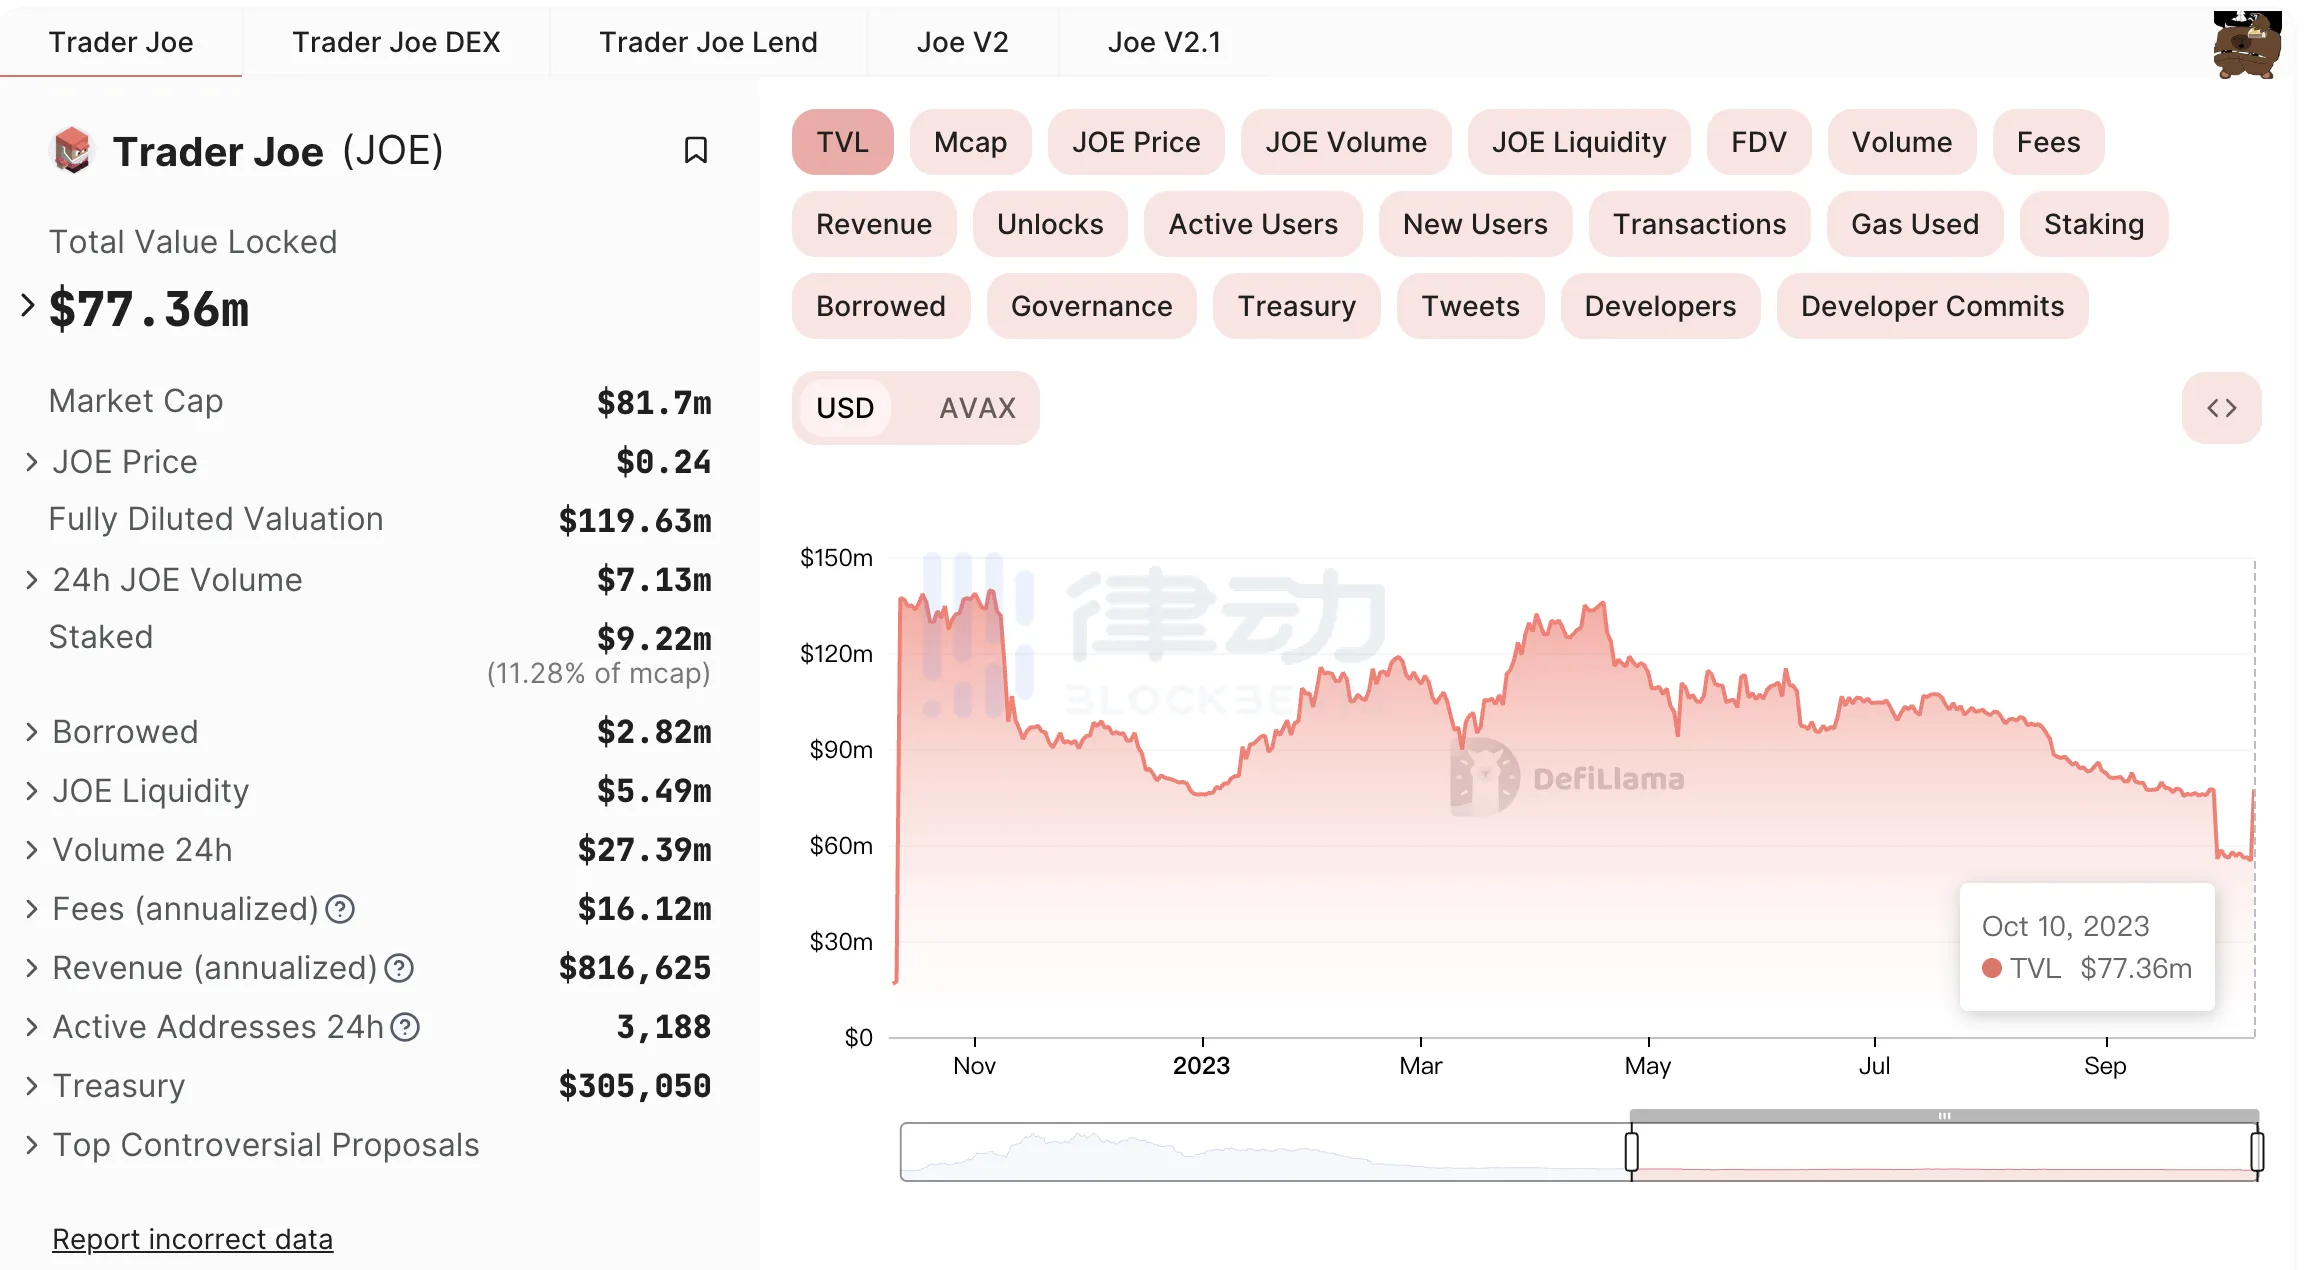Expand the Treasury row

31,1086
